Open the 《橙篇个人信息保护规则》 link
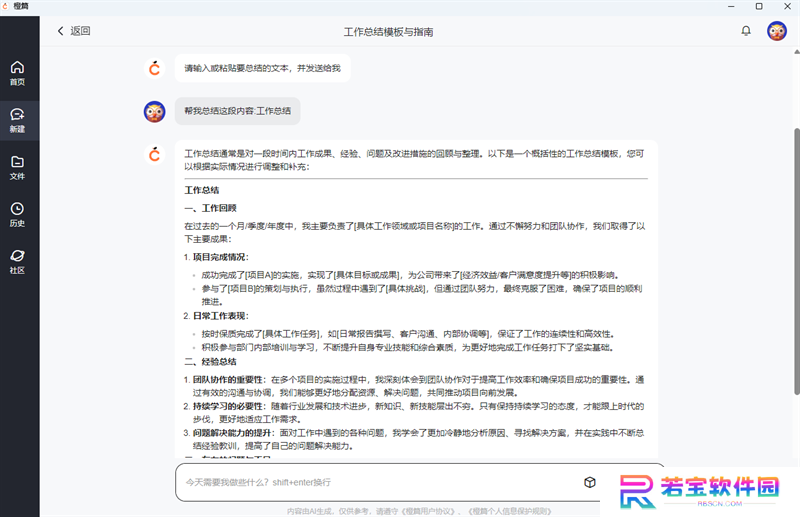 tap(509, 511)
